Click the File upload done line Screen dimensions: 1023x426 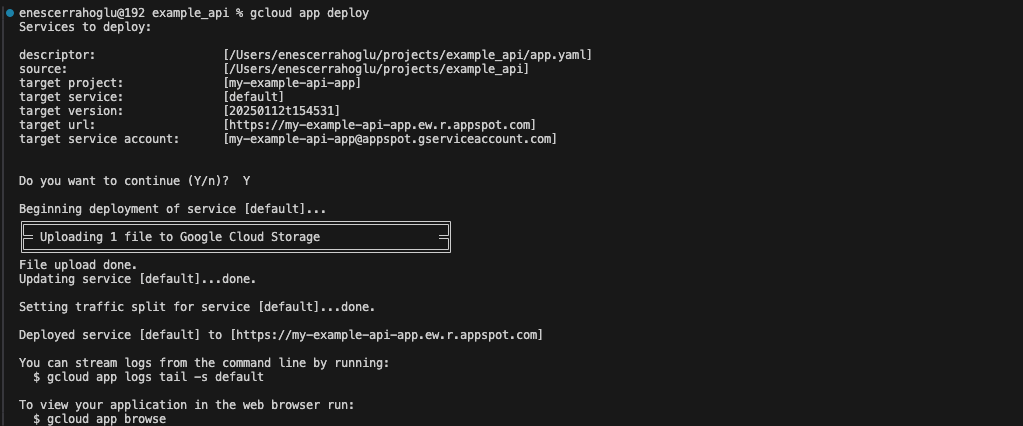(78, 265)
